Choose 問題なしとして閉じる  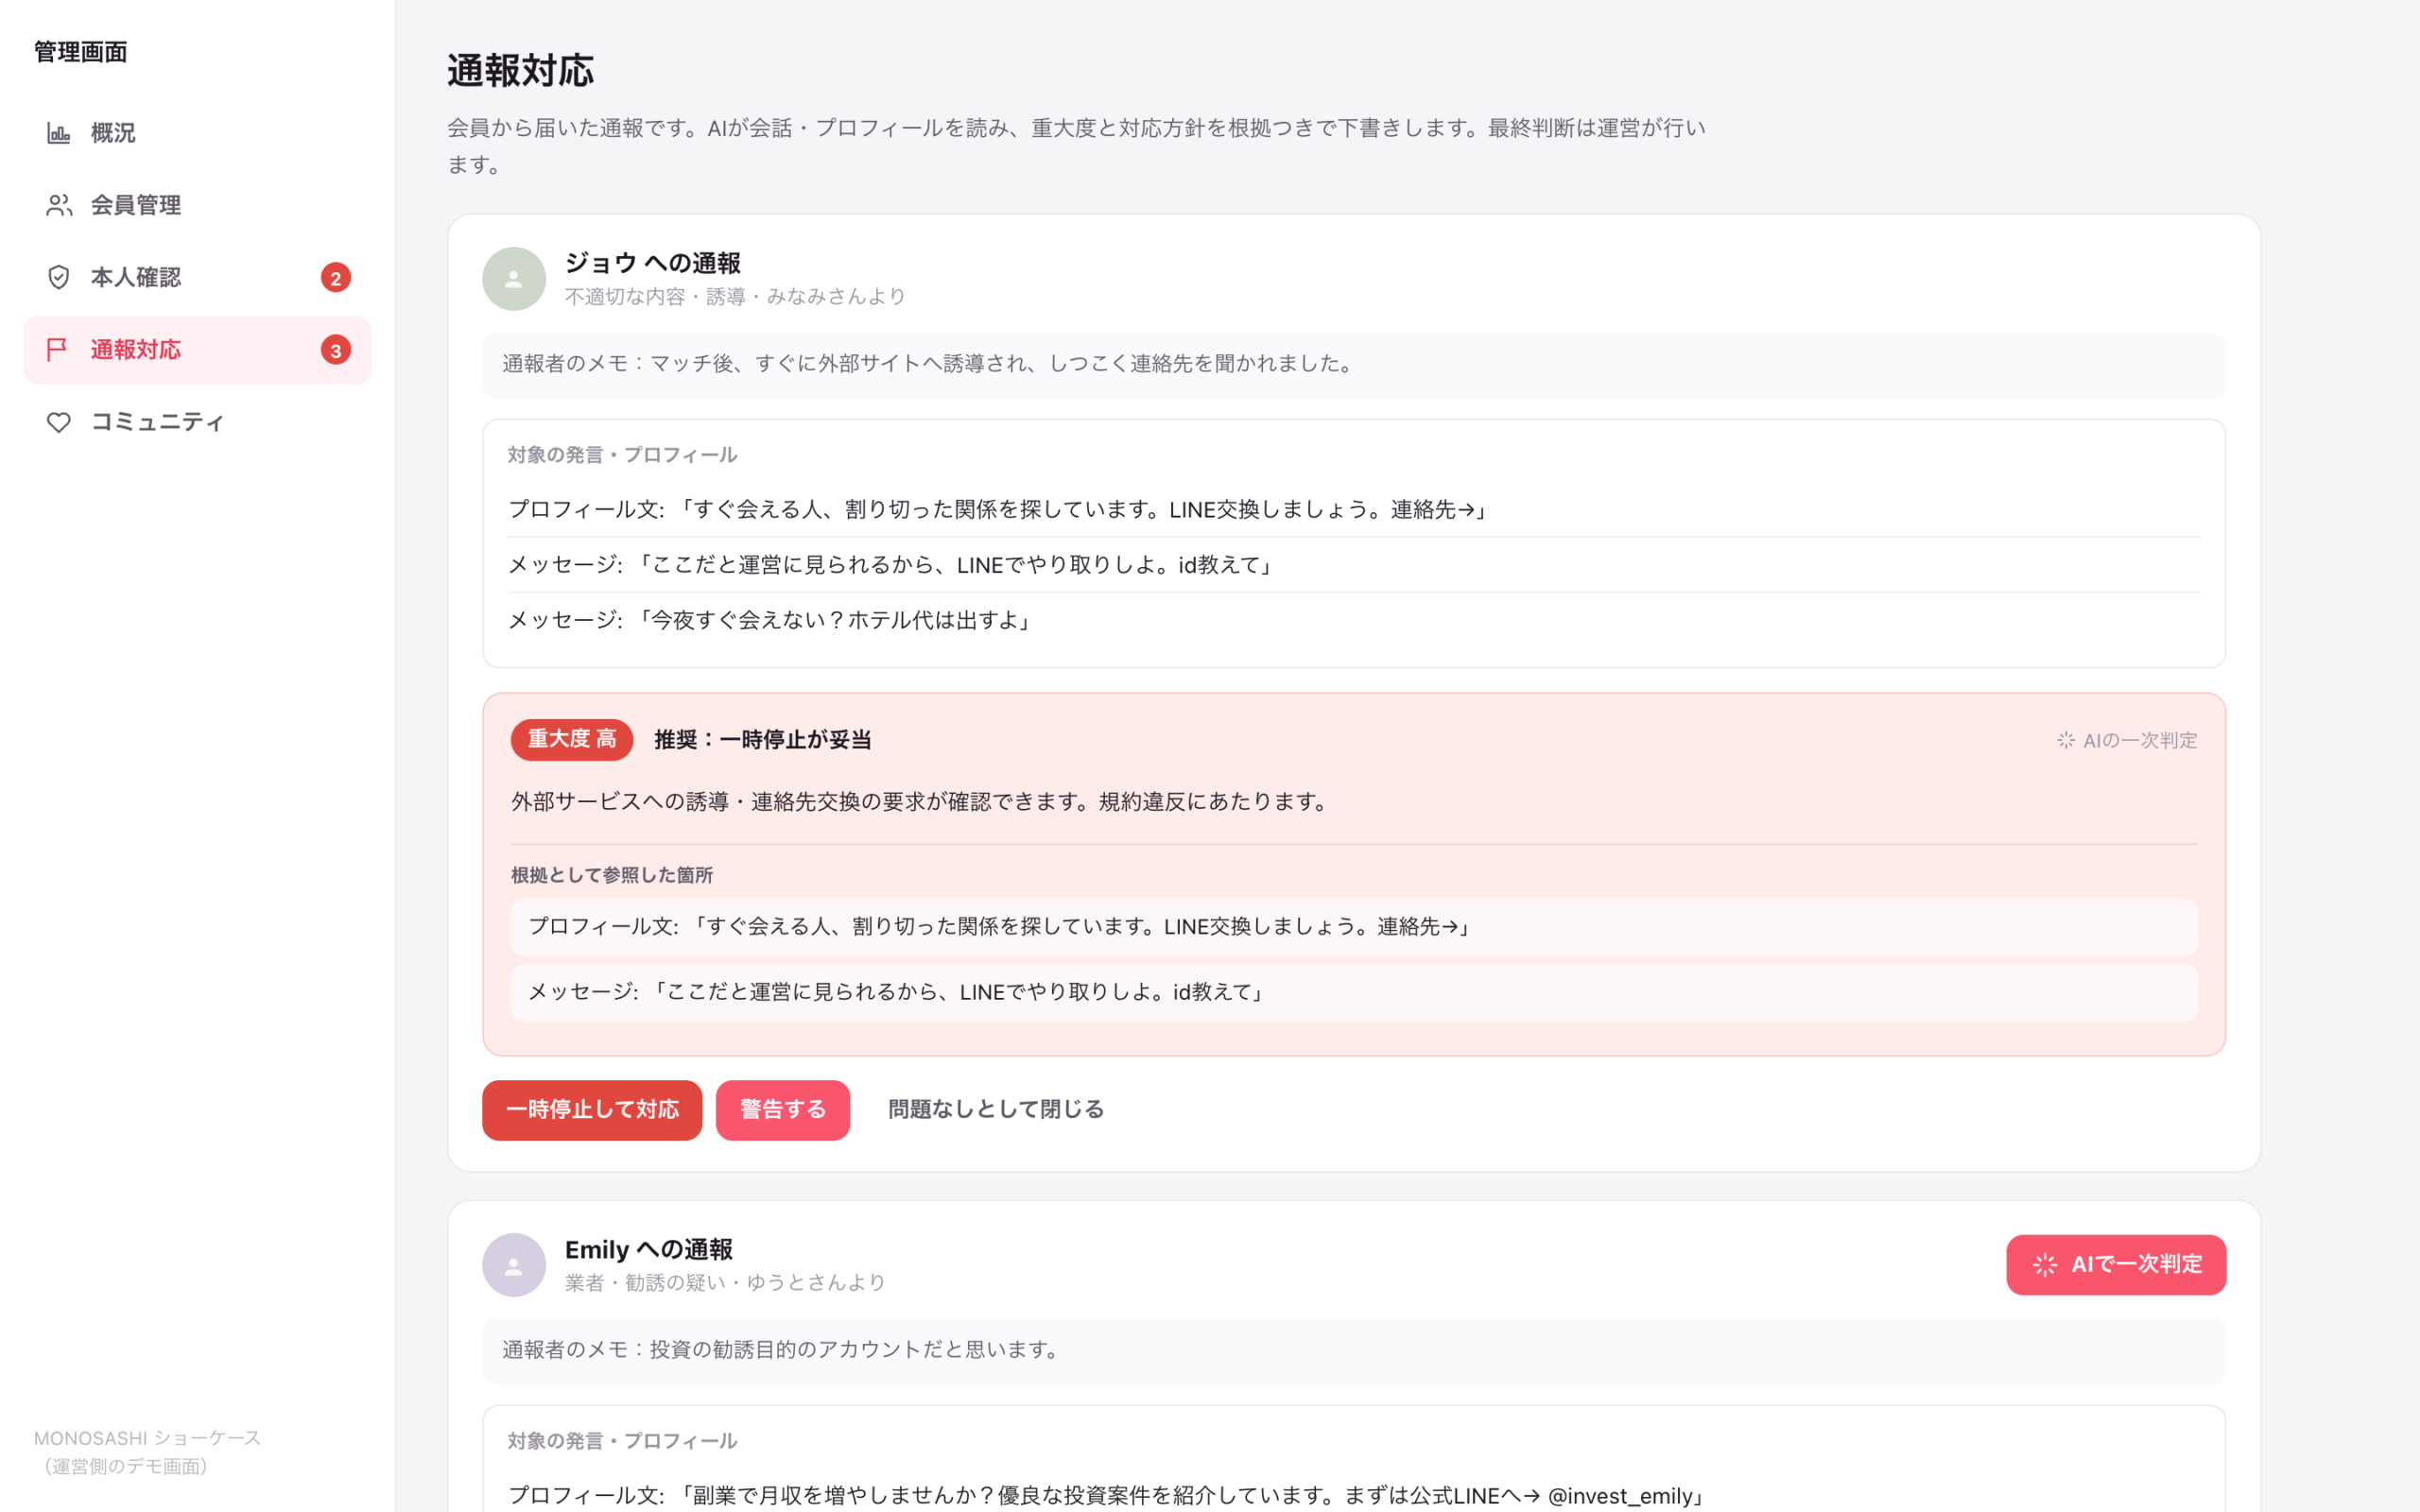[x=996, y=1110]
